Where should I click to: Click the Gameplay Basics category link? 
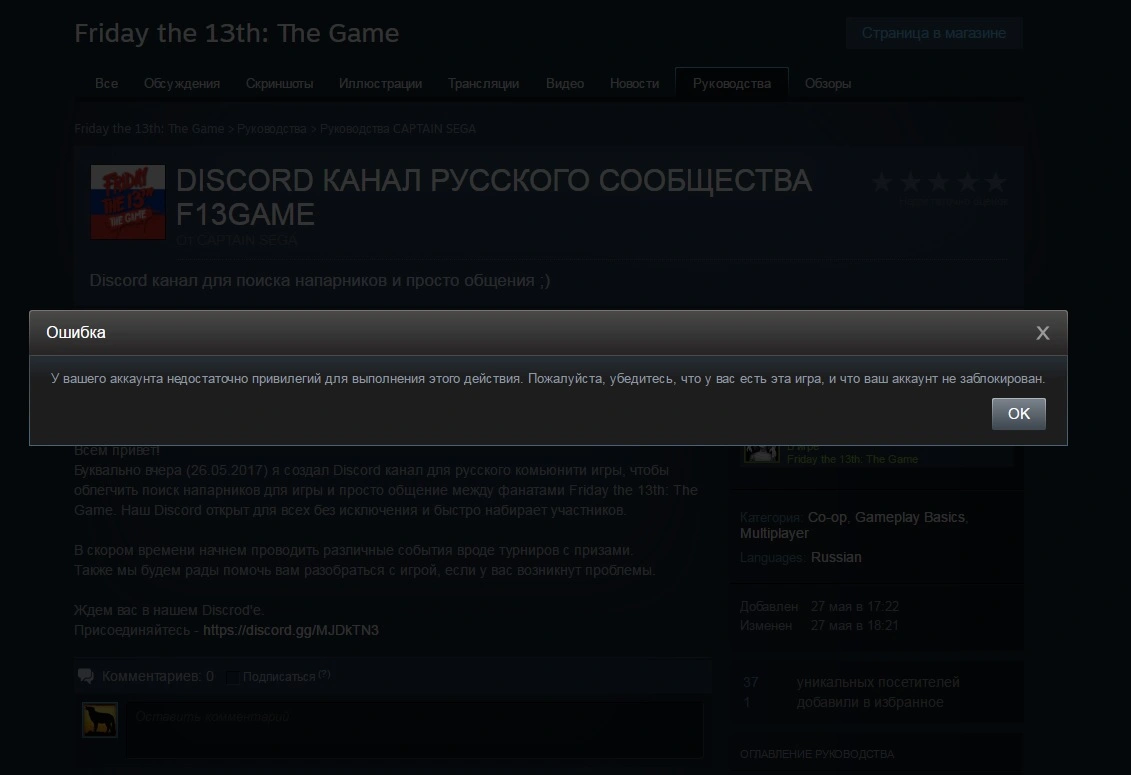click(x=910, y=517)
